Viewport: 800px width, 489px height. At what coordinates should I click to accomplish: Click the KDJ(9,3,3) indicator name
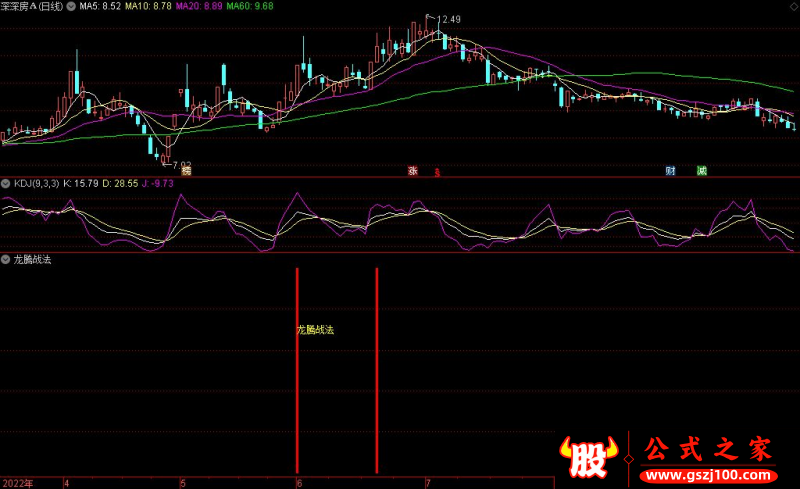coord(36,184)
